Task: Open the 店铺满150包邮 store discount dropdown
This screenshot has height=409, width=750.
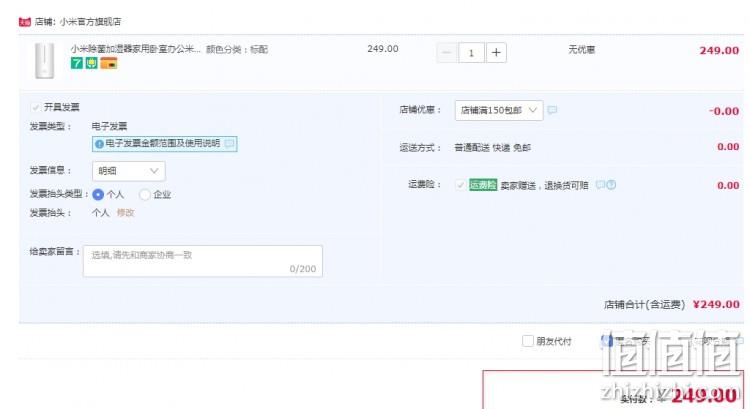Action: click(x=499, y=111)
